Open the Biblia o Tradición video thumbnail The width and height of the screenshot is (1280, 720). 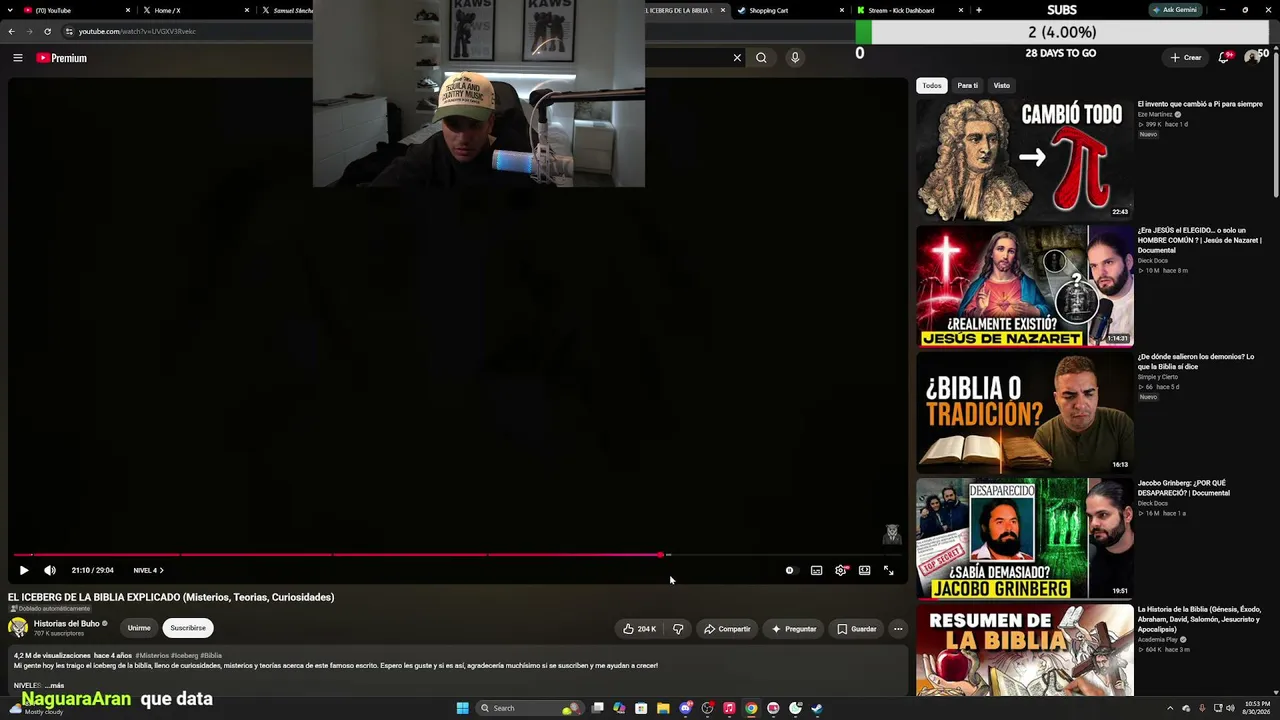[1025, 413]
